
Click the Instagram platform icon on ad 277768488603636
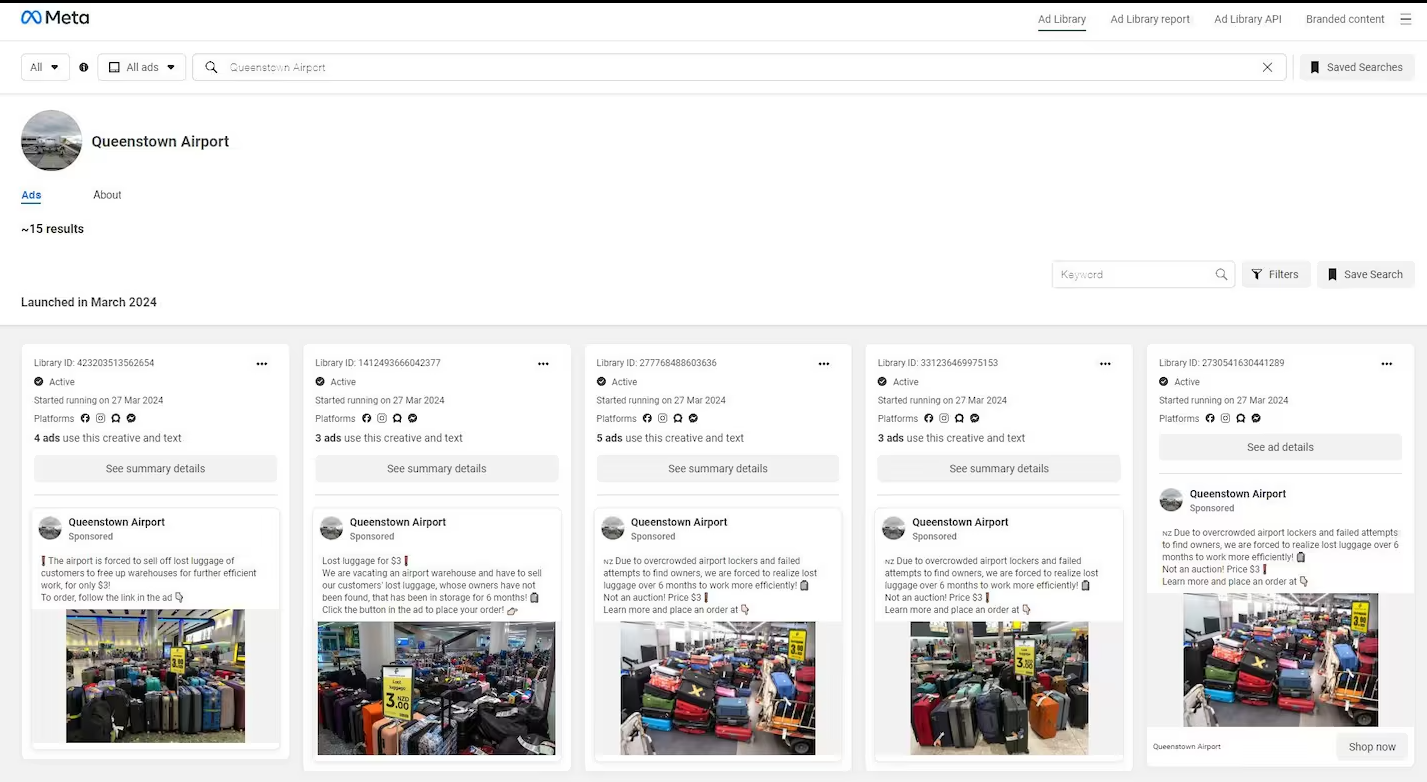662,418
